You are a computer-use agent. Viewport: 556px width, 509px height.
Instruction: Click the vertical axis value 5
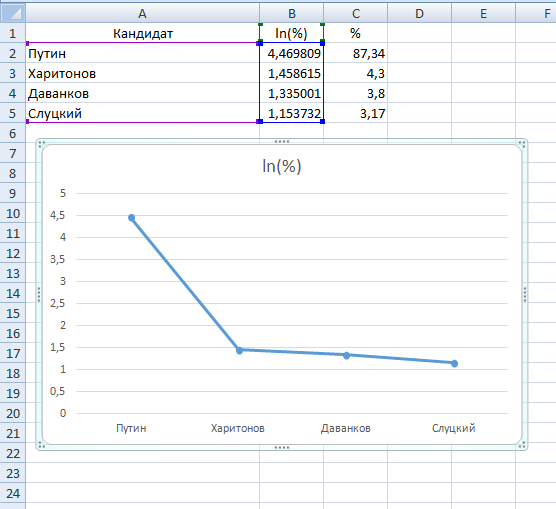pyautogui.click(x=63, y=193)
